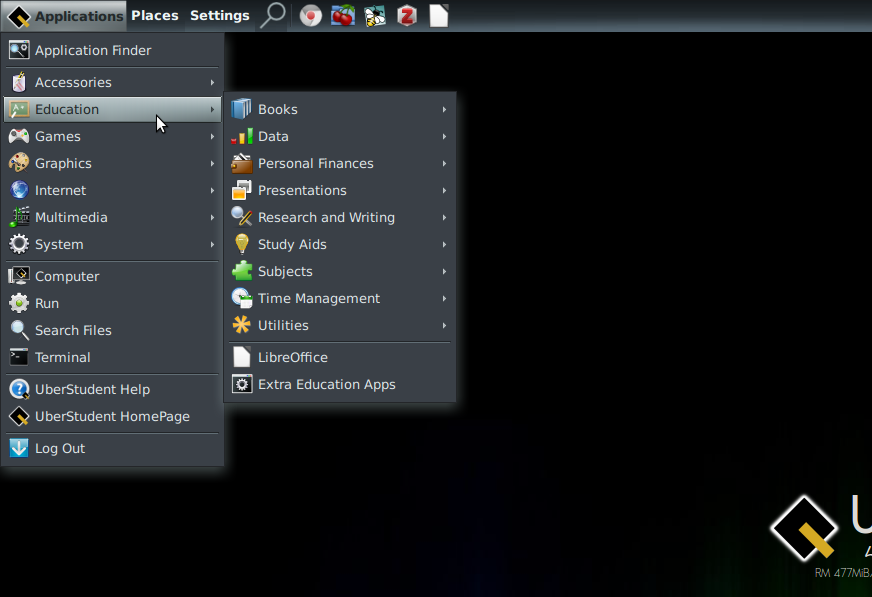
Task: Open the Settings menu in top panel
Action: pos(219,15)
